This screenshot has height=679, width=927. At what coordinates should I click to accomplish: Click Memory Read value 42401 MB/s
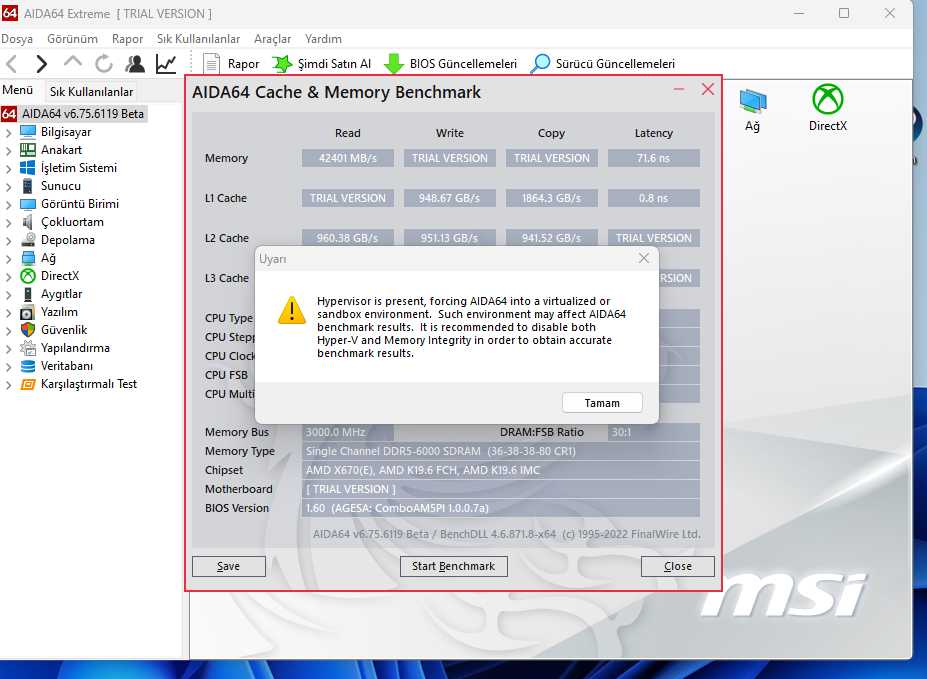tap(348, 158)
